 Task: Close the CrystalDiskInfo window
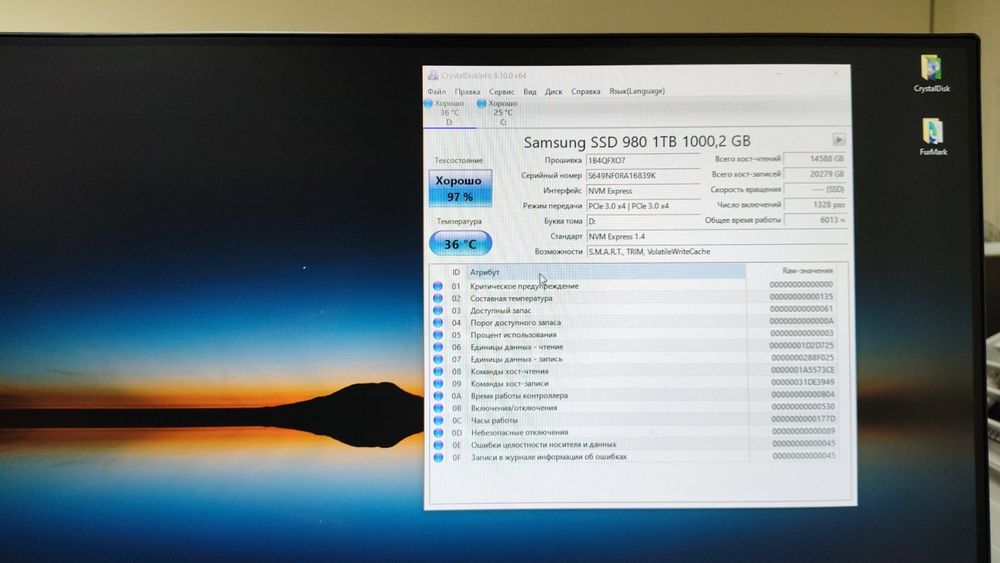coord(835,74)
